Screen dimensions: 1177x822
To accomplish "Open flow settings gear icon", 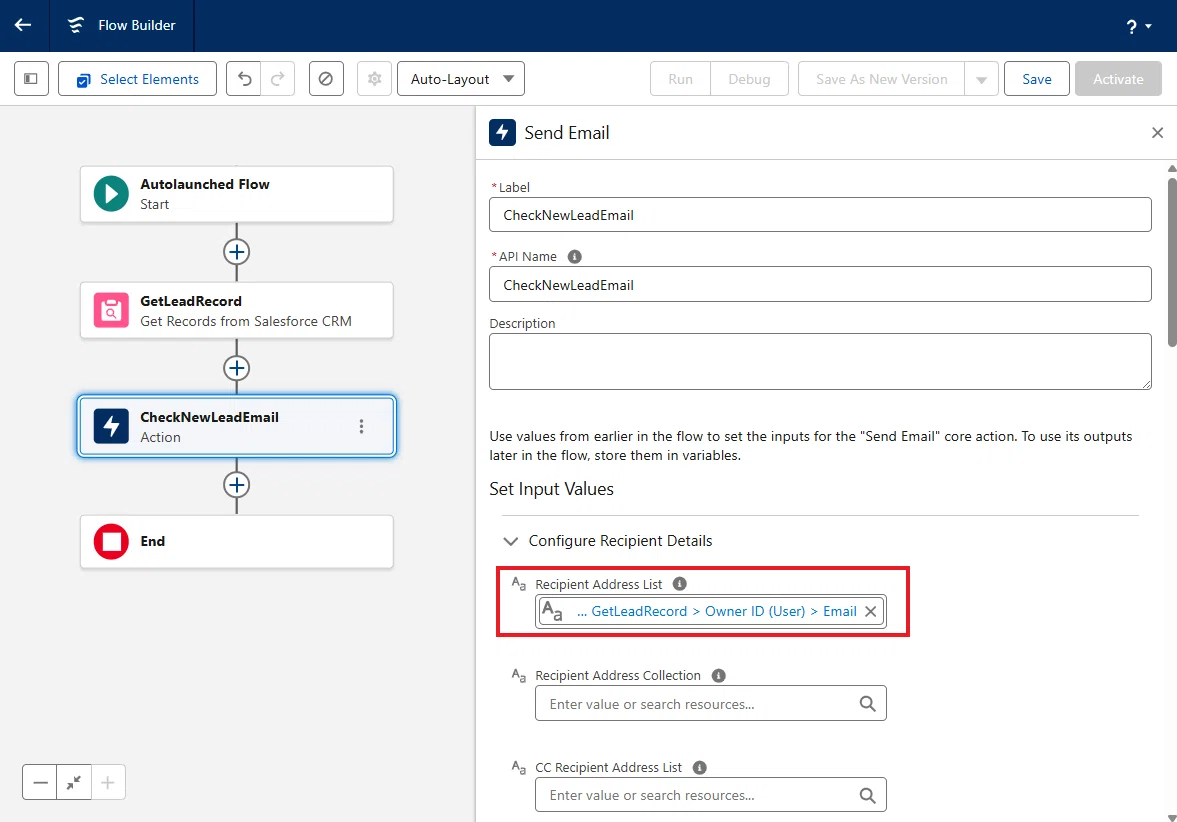I will [x=375, y=79].
